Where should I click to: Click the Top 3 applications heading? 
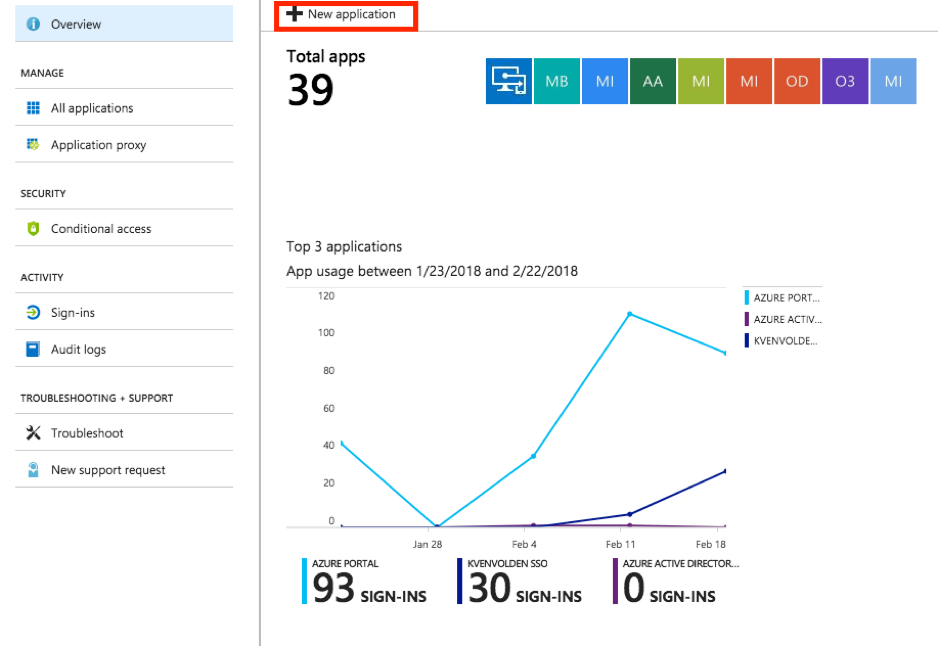pyautogui.click(x=344, y=246)
